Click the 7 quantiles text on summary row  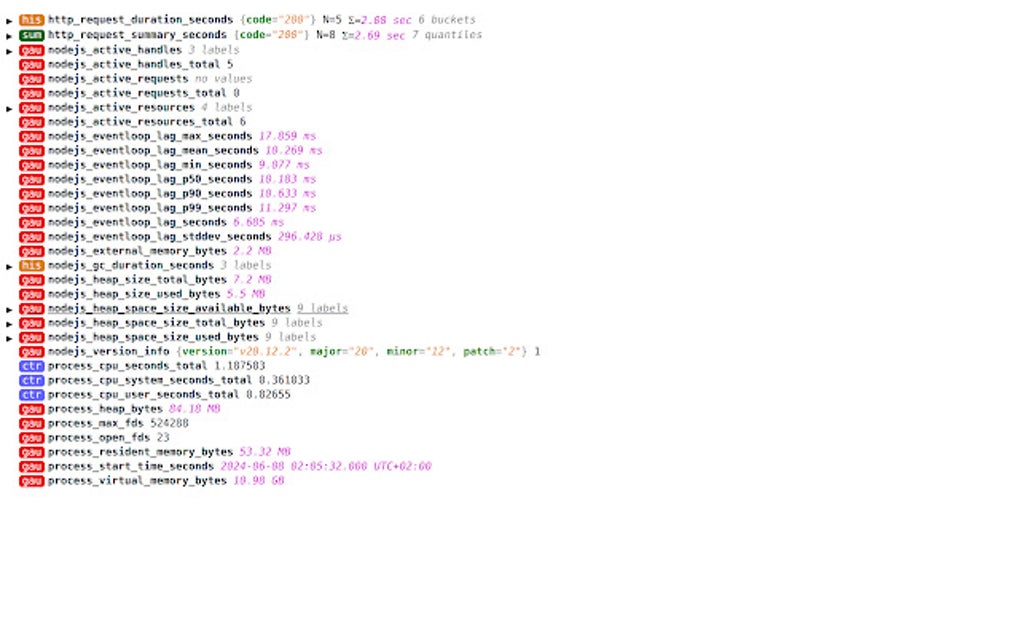(447, 35)
